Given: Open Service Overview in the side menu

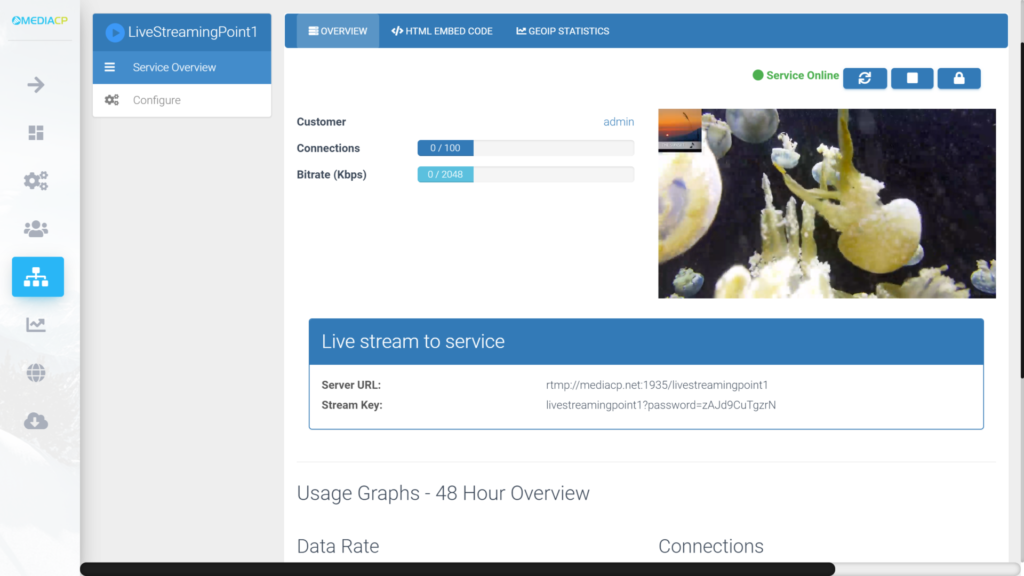Looking at the screenshot, I should pyautogui.click(x=182, y=67).
